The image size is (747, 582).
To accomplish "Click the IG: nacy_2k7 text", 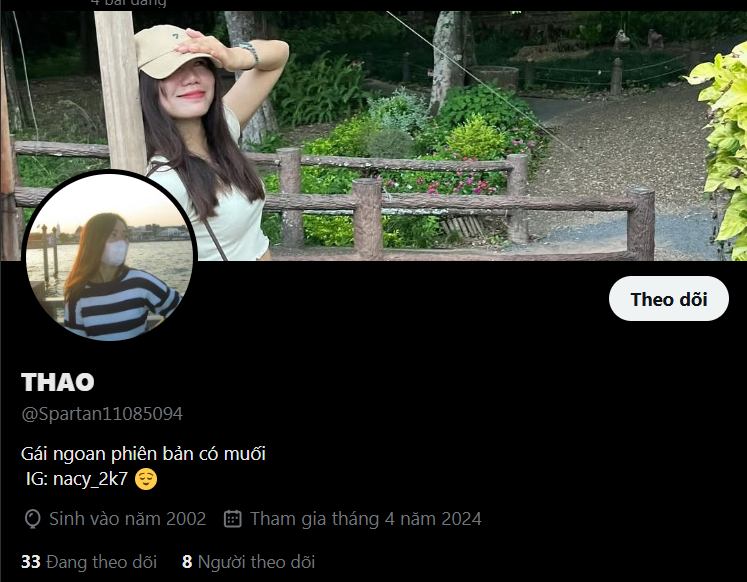I will (77, 479).
